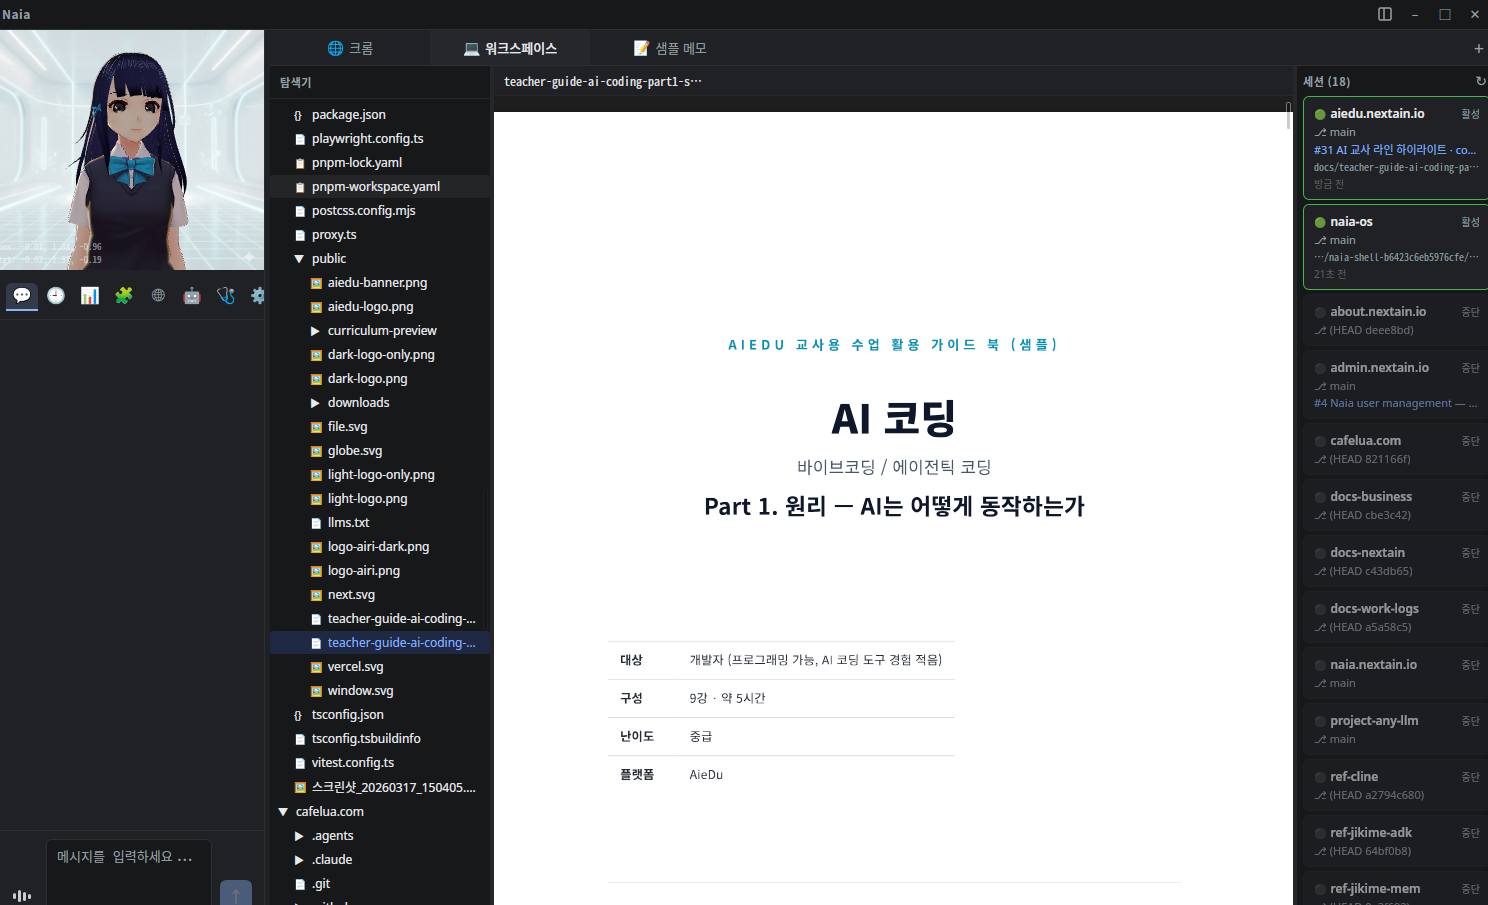Image resolution: width=1488 pixels, height=905 pixels.
Task: Refresh the 세션 (18) session list
Action: [1479, 81]
